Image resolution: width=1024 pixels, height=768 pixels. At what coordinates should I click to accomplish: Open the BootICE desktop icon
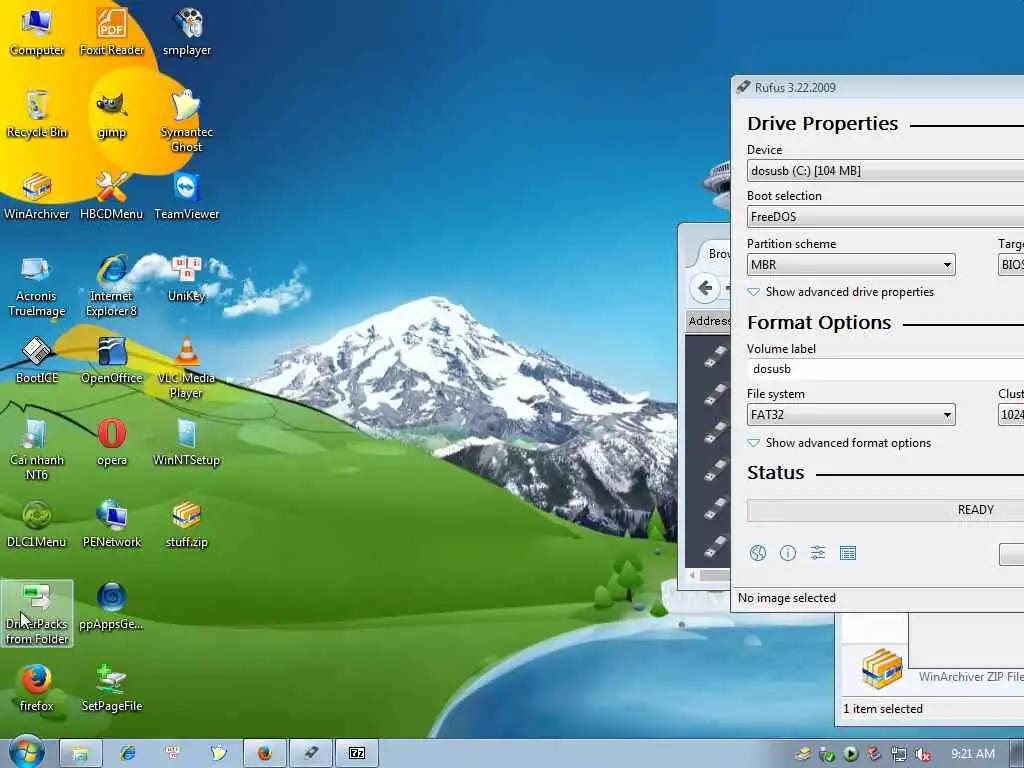(37, 360)
